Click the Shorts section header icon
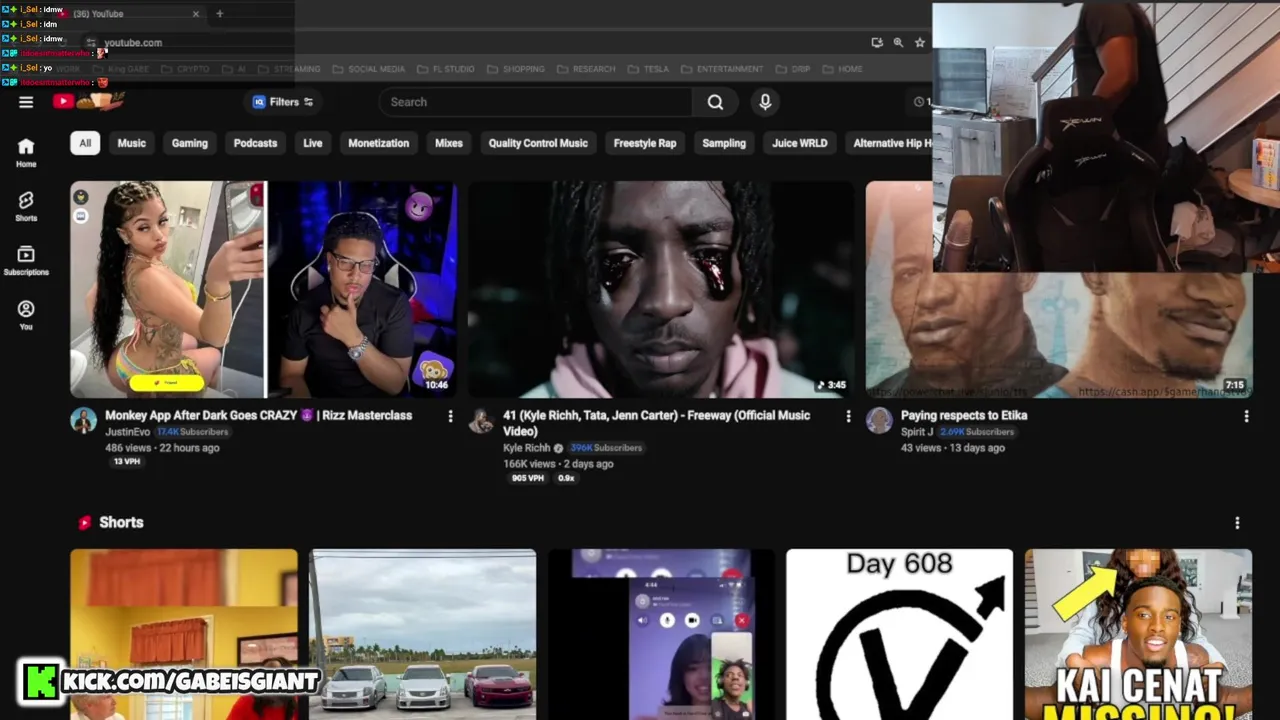This screenshot has width=1280, height=720. point(85,523)
